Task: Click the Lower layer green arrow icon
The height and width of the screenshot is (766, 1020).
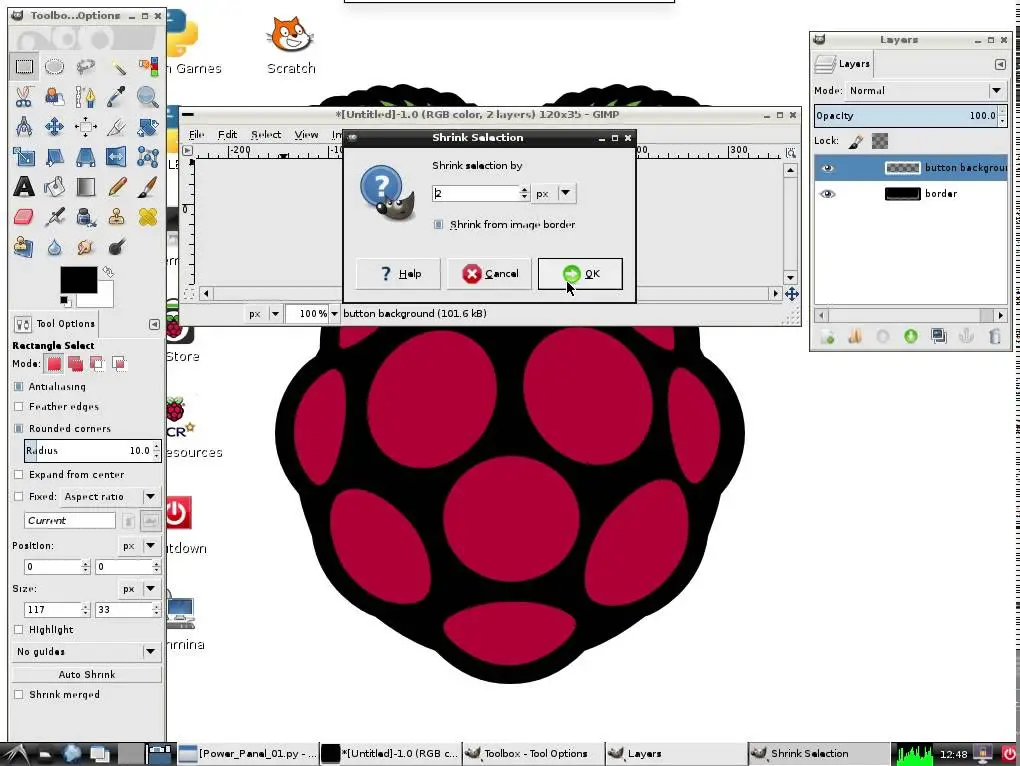Action: tap(911, 336)
